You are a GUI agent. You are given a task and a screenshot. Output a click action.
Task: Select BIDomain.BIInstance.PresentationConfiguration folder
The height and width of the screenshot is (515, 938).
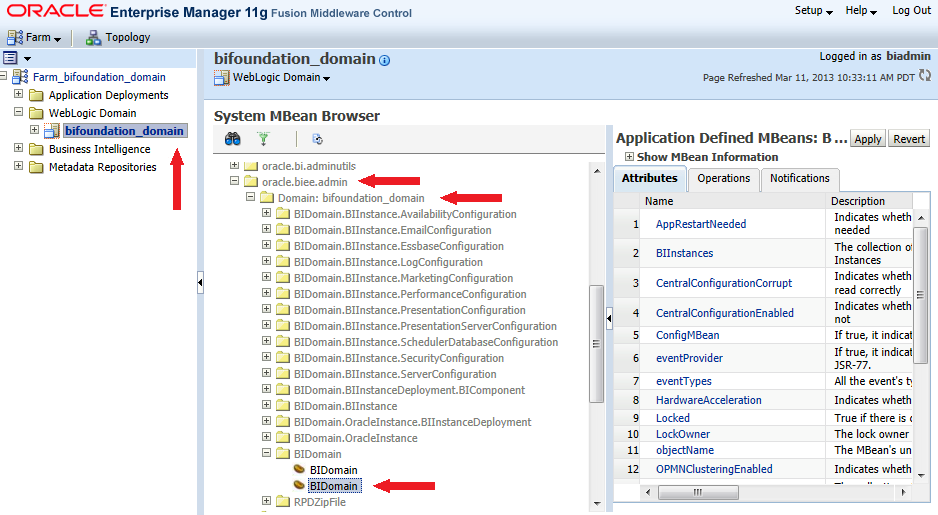pyautogui.click(x=410, y=310)
